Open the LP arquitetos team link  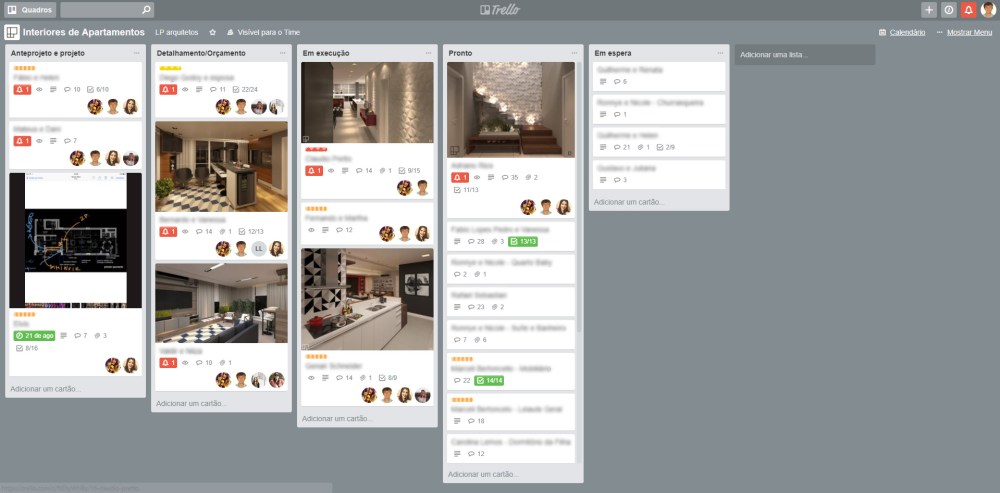coord(177,32)
